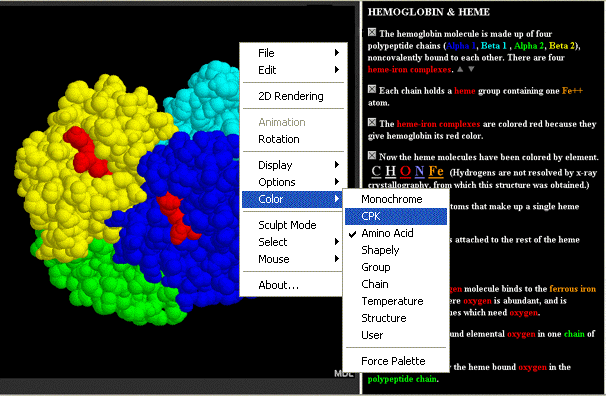Expand the Options submenu arrow

coord(337,182)
